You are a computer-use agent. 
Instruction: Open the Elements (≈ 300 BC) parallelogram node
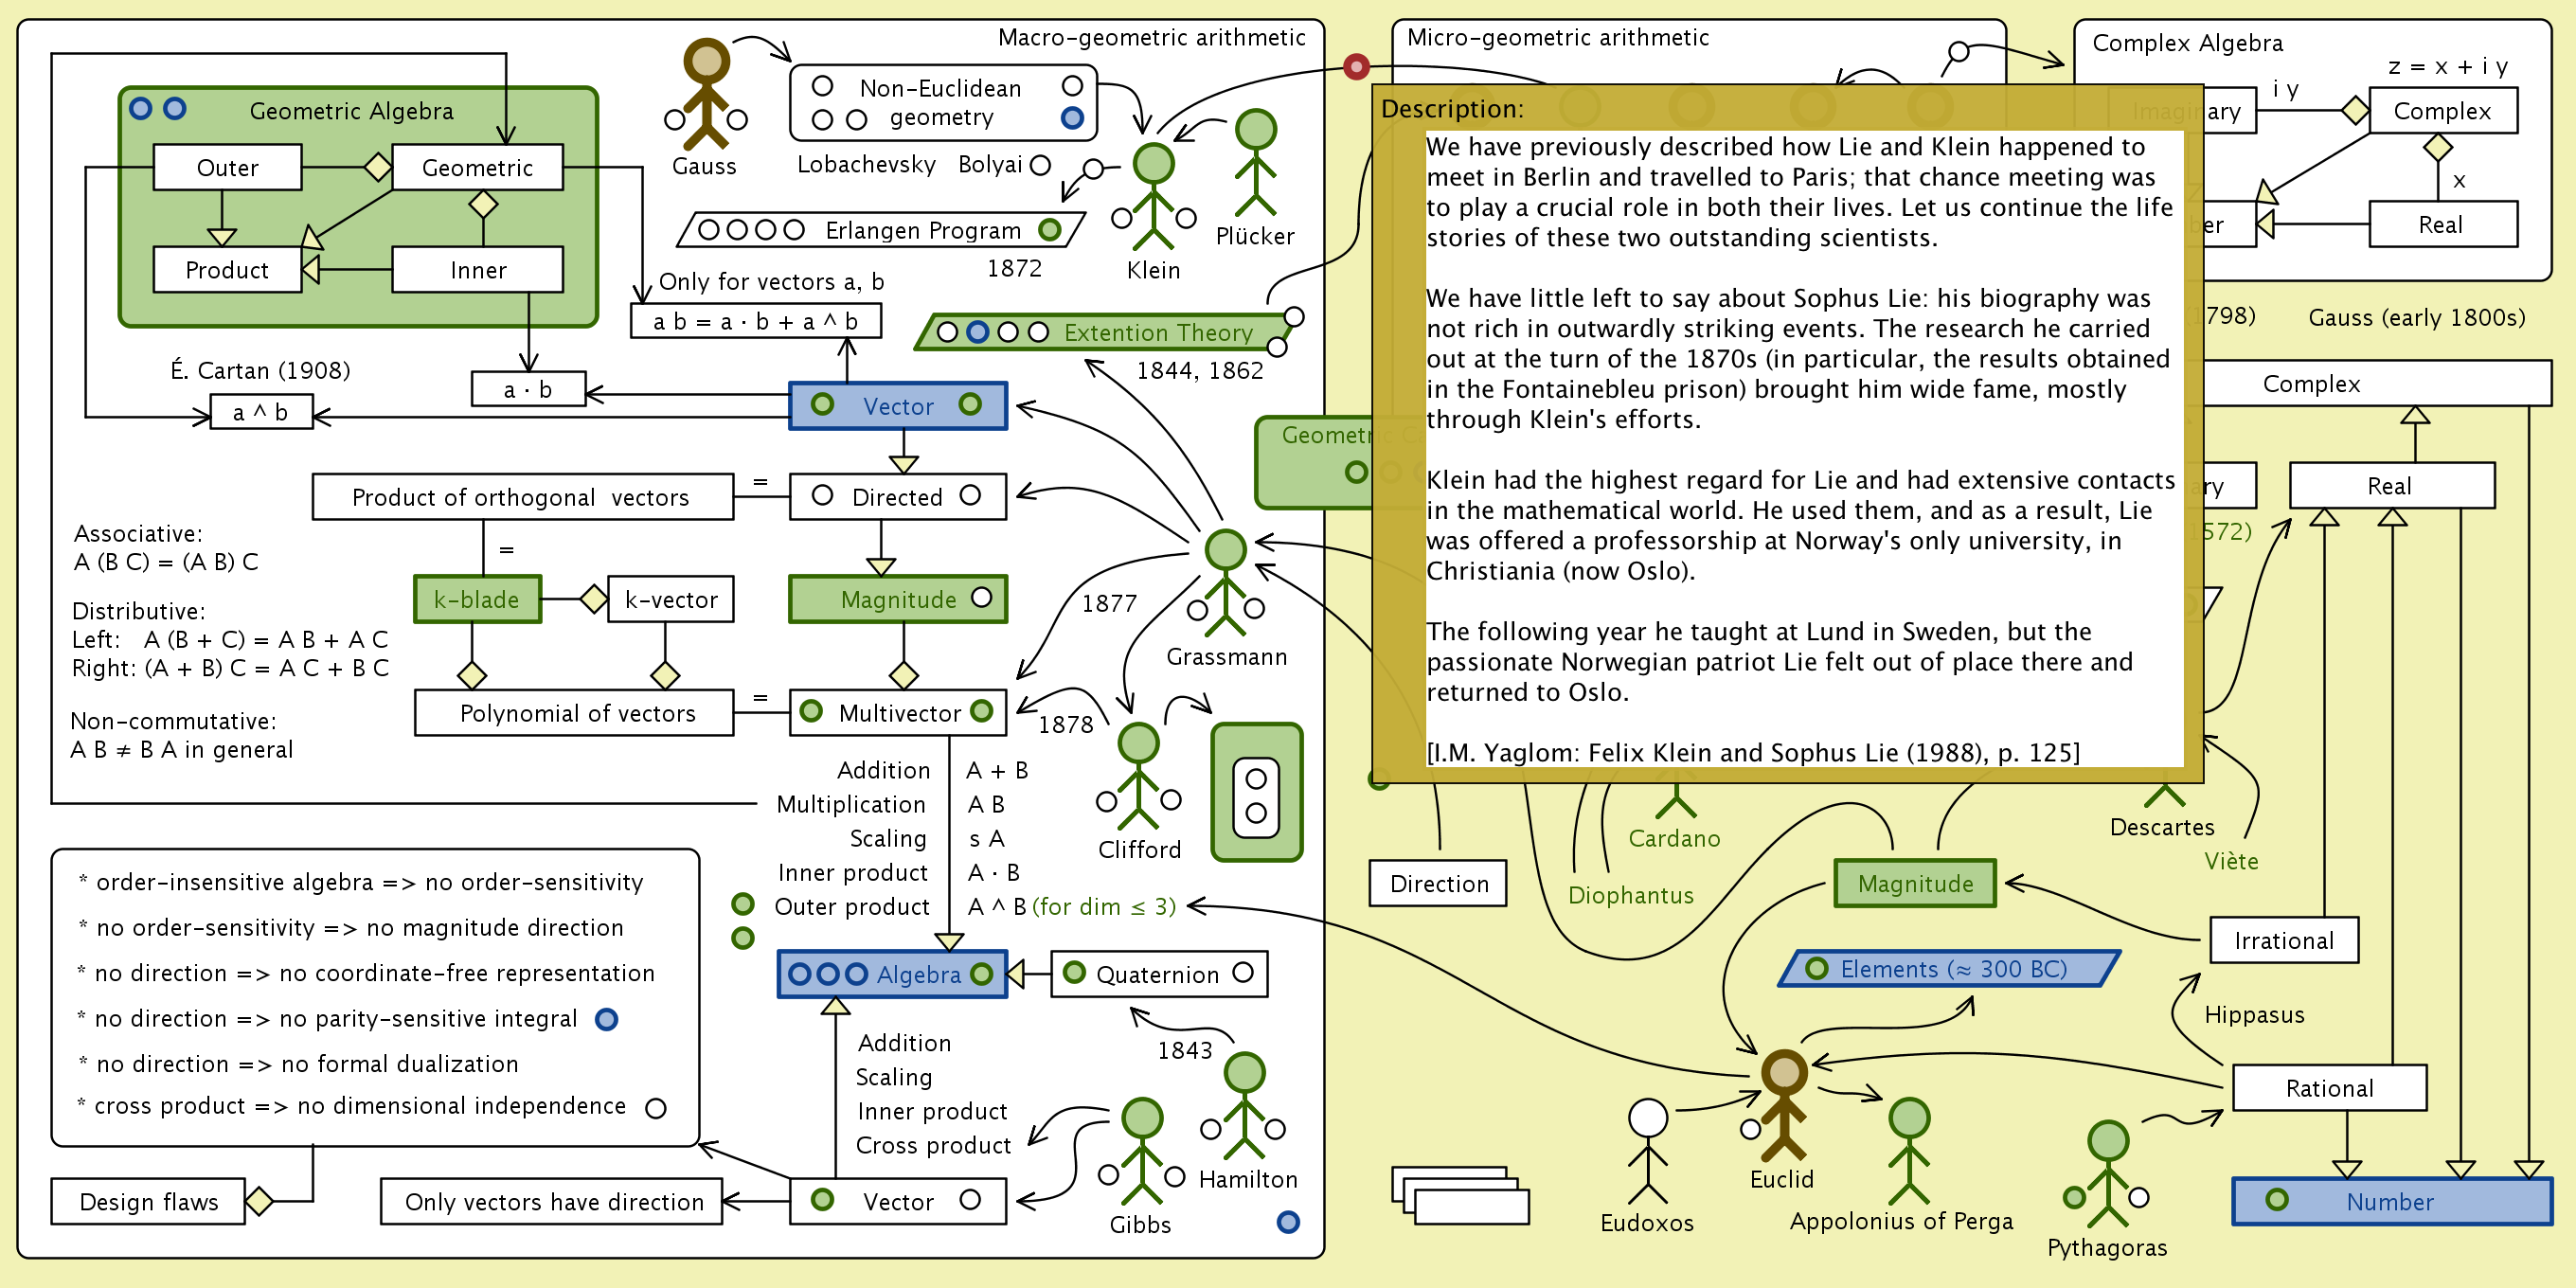click(1950, 968)
